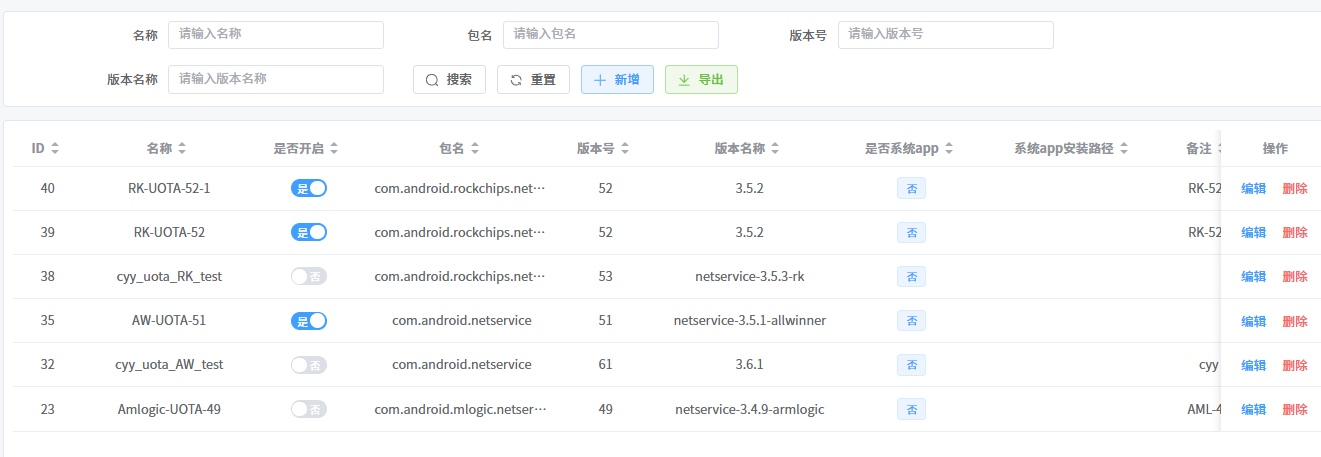Delete the row with ID 40
1321x457 pixels.
click(1295, 188)
